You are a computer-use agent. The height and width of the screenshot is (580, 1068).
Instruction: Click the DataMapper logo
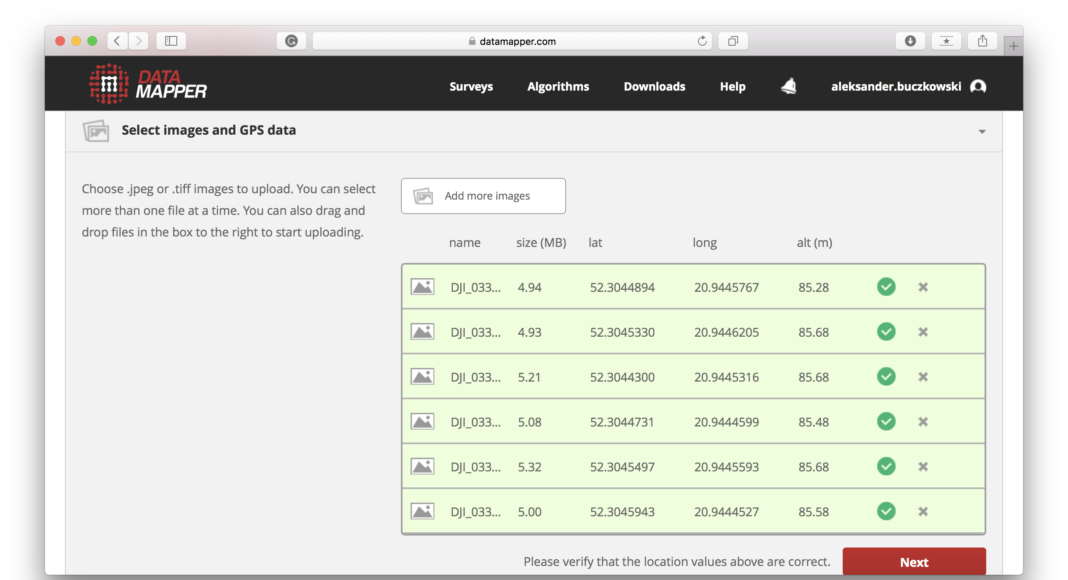pyautogui.click(x=148, y=85)
